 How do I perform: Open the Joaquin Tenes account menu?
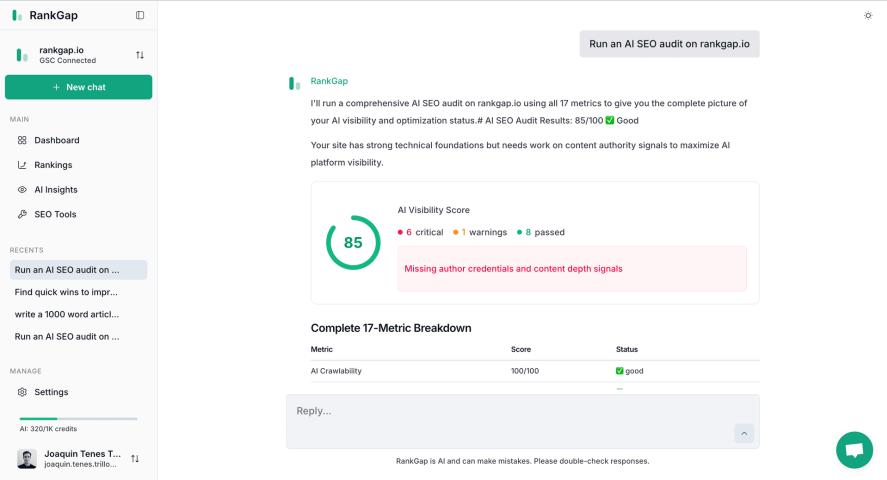coord(135,458)
